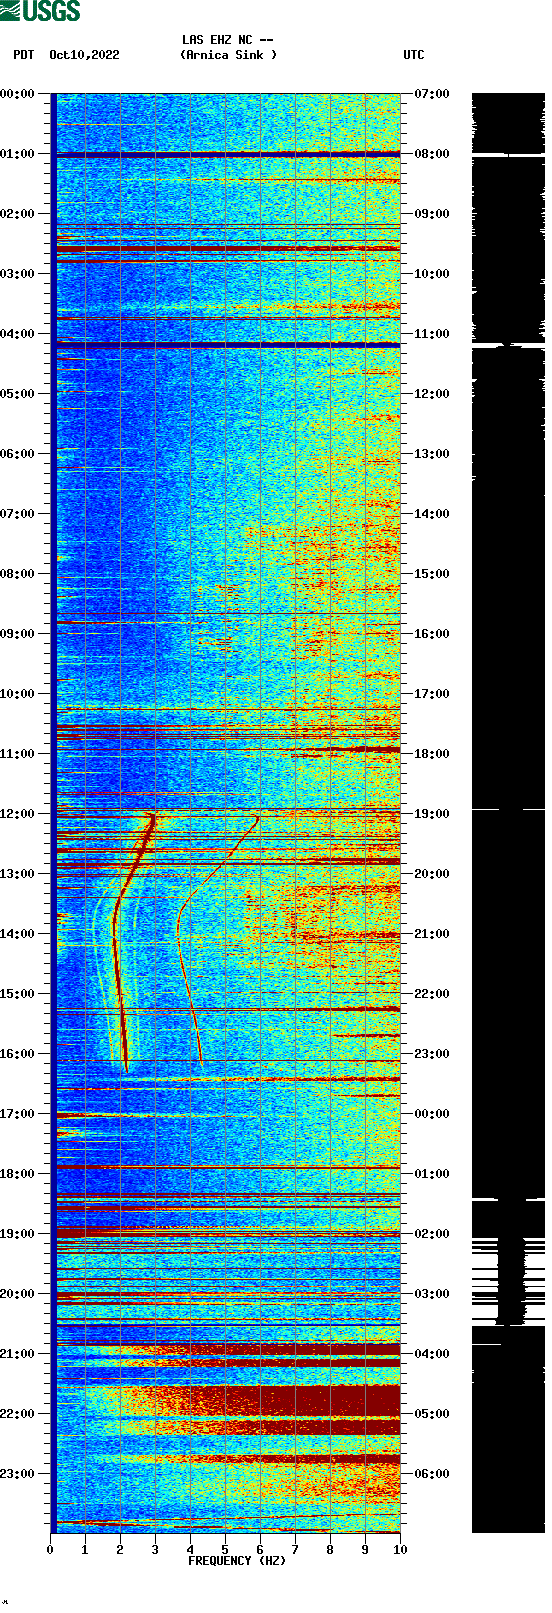Click the '11:00' UTC time label
The image size is (552, 1613).
[x=432, y=334]
